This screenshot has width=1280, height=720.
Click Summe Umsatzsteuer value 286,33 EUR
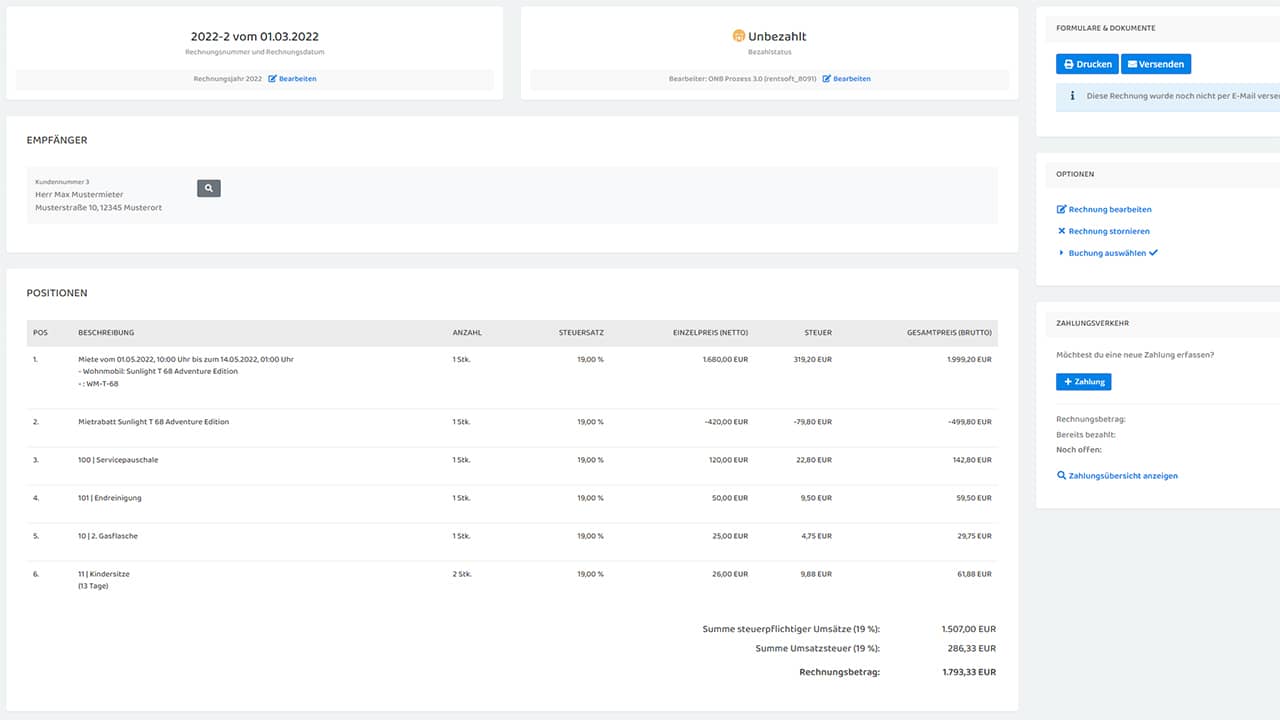click(x=973, y=648)
